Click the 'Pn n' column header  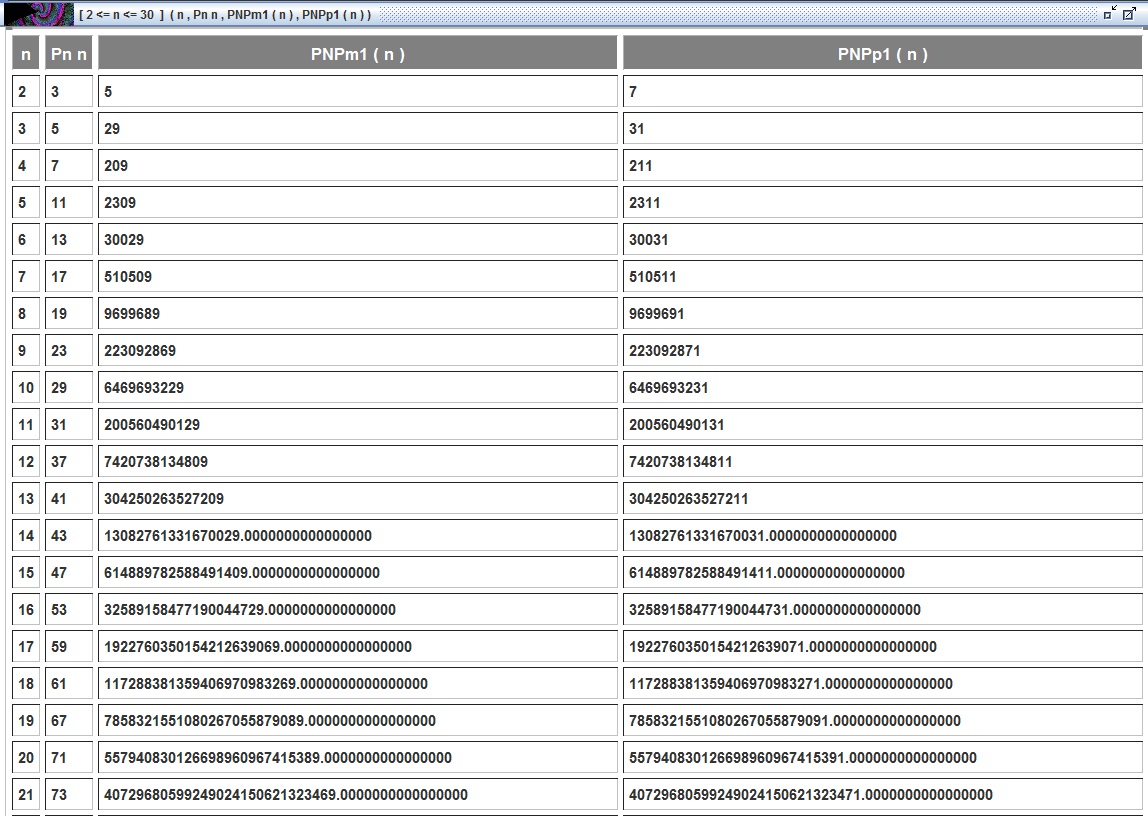point(69,54)
